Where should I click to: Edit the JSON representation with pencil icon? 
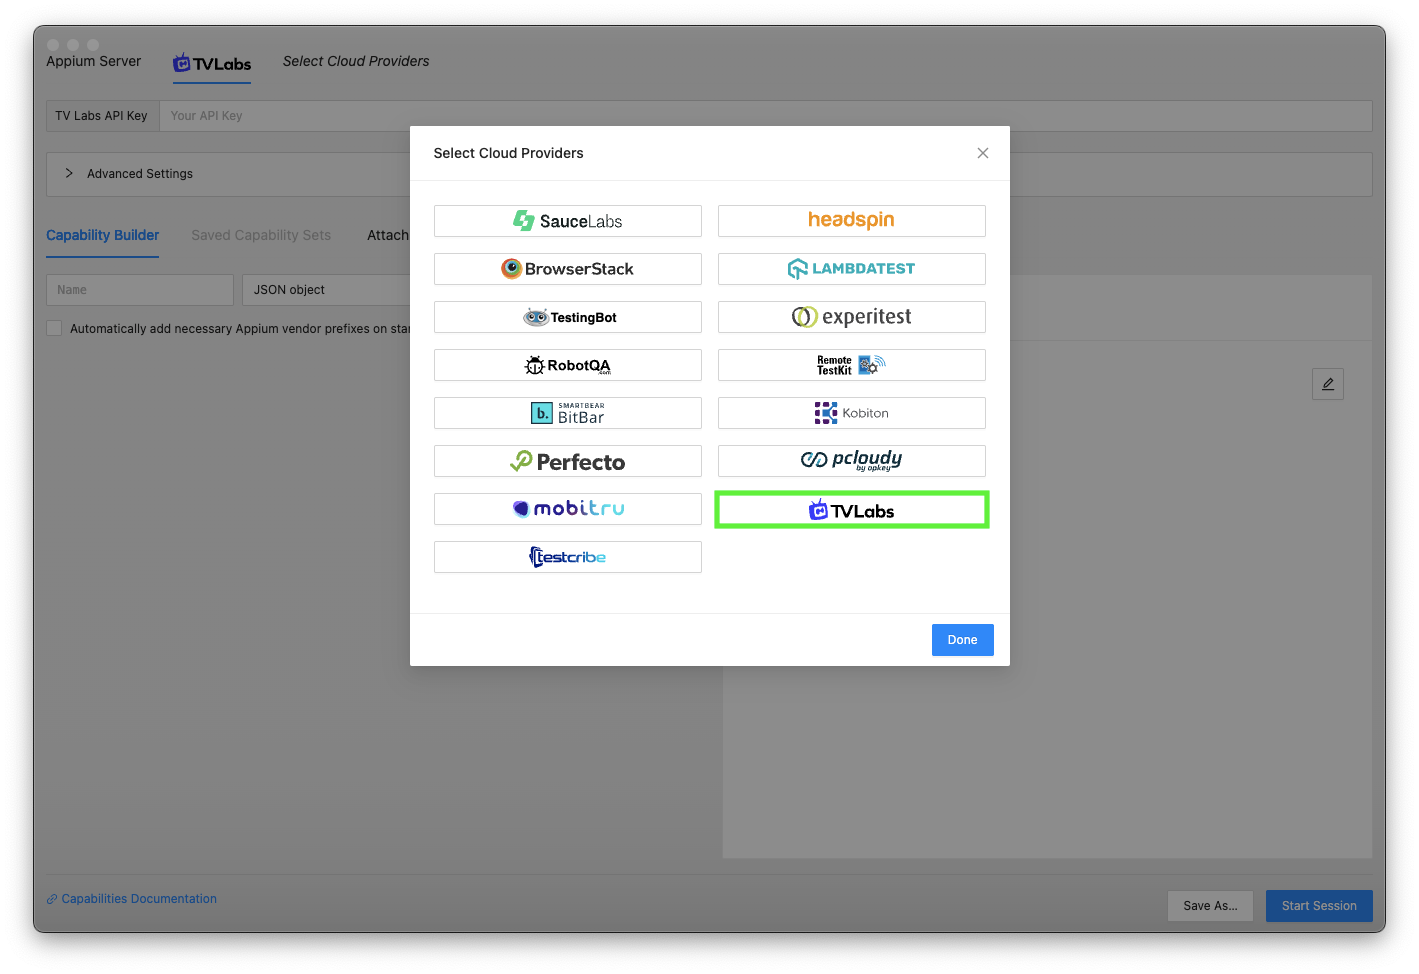tap(1328, 384)
